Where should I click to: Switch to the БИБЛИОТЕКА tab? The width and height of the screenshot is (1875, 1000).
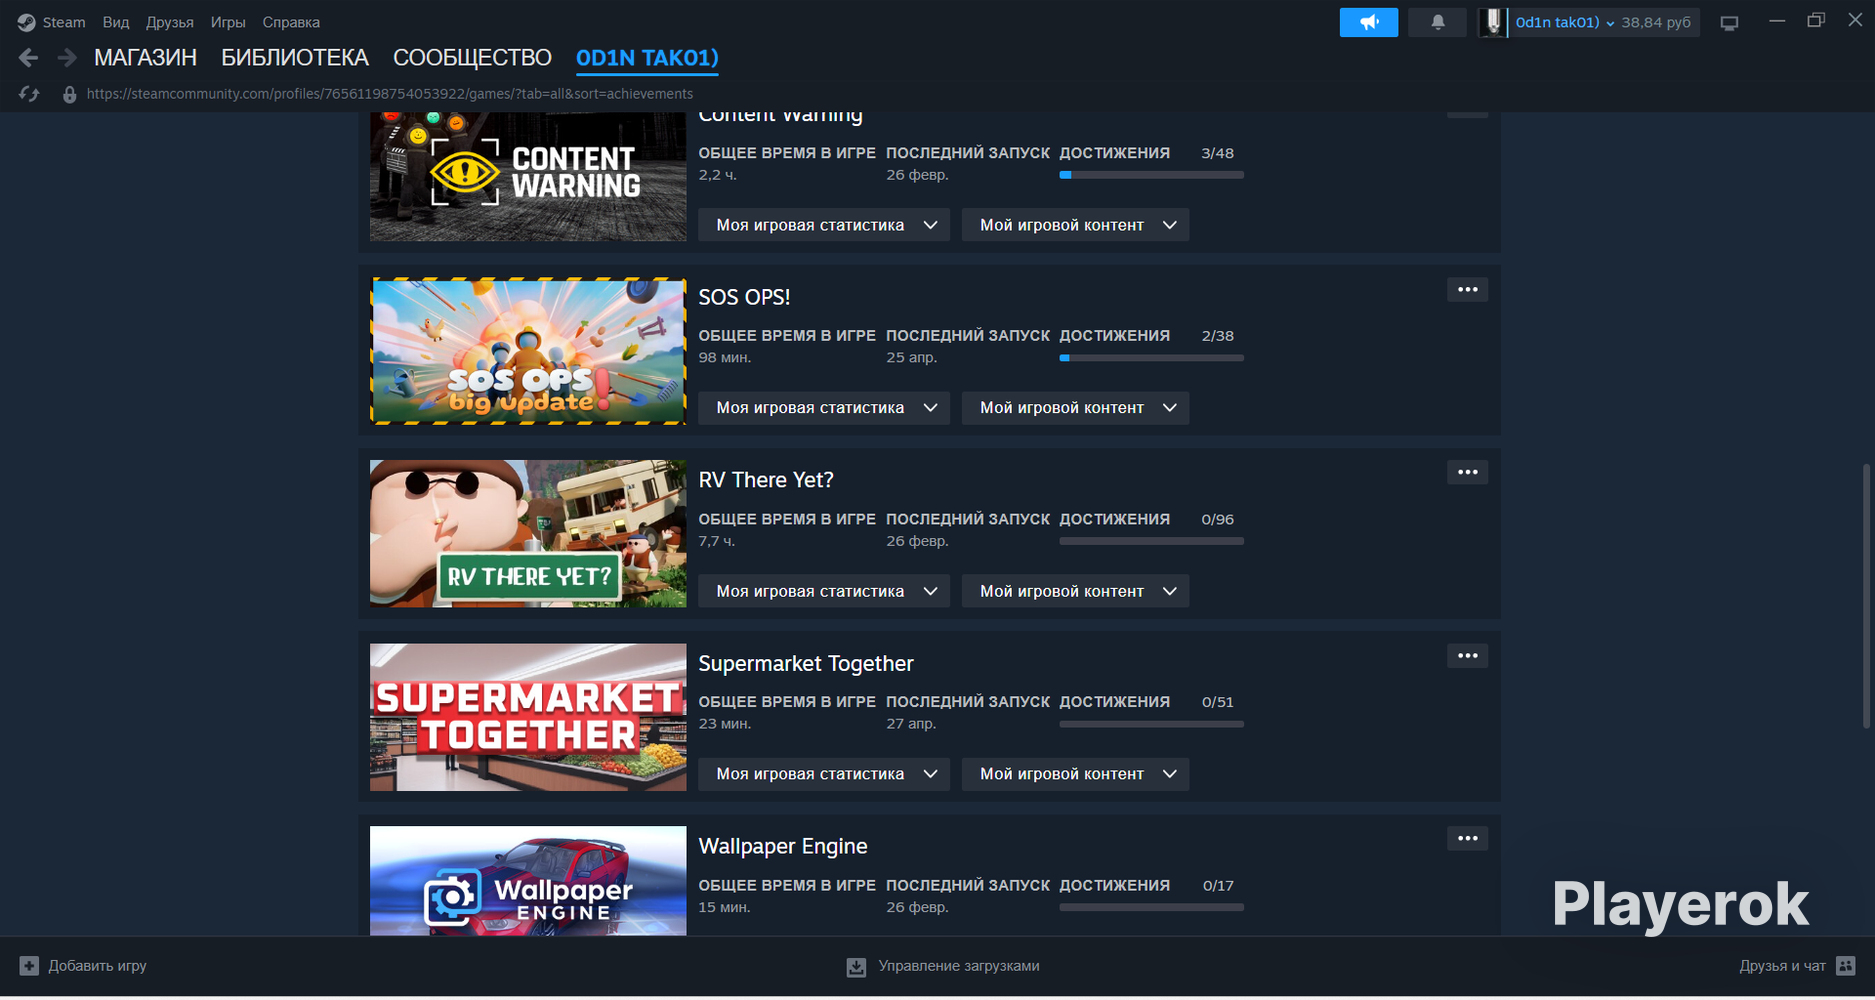295,58
